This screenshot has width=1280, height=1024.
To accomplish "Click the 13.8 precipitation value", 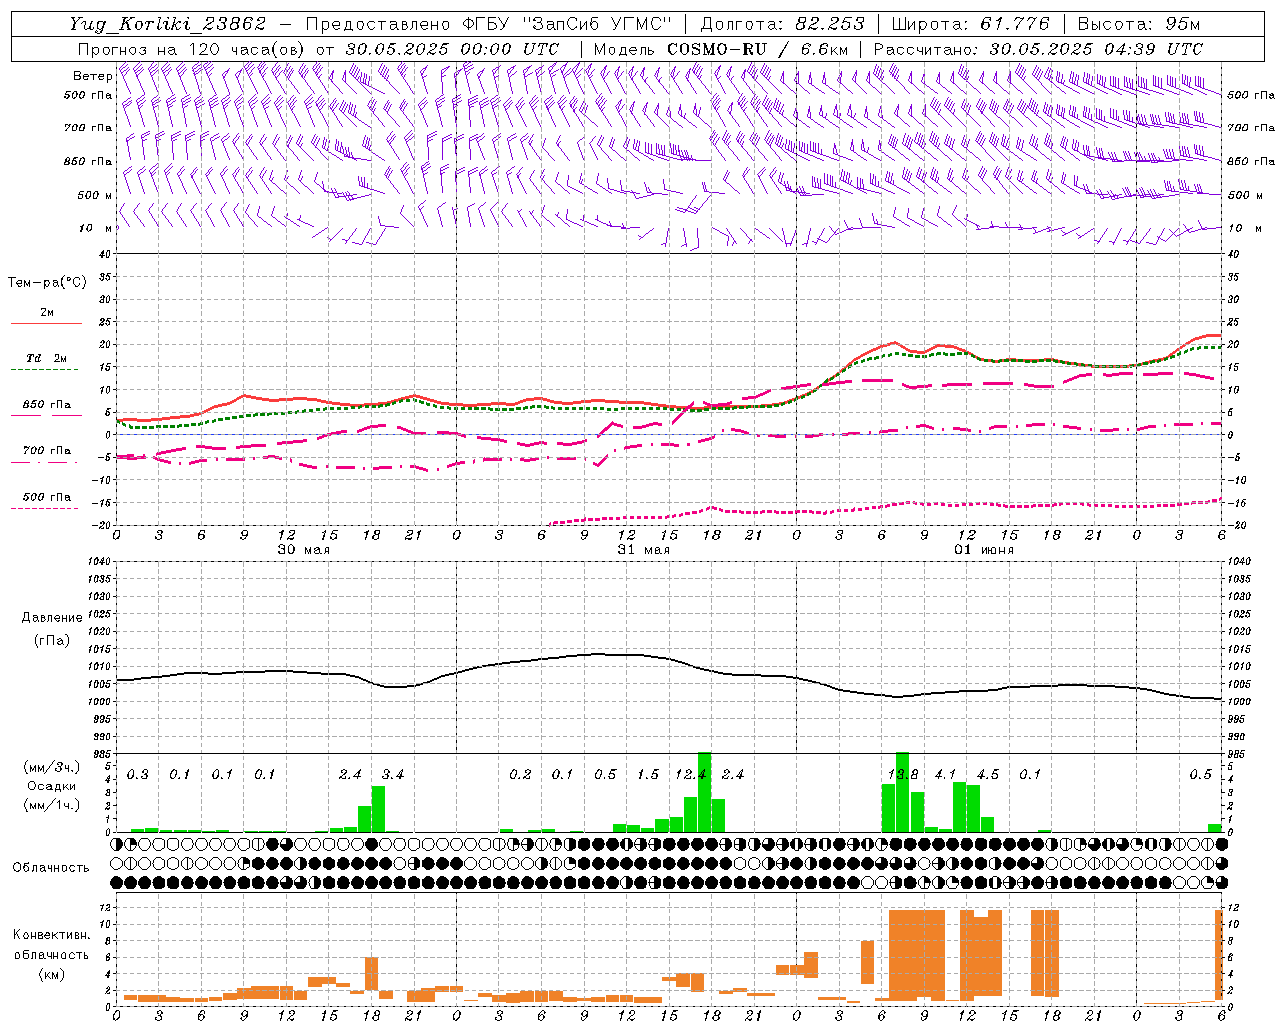I will [x=903, y=775].
